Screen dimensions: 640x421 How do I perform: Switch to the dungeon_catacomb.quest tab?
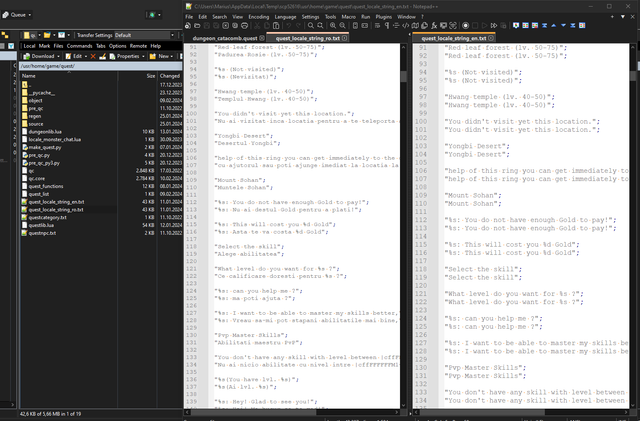pyautogui.click(x=225, y=38)
